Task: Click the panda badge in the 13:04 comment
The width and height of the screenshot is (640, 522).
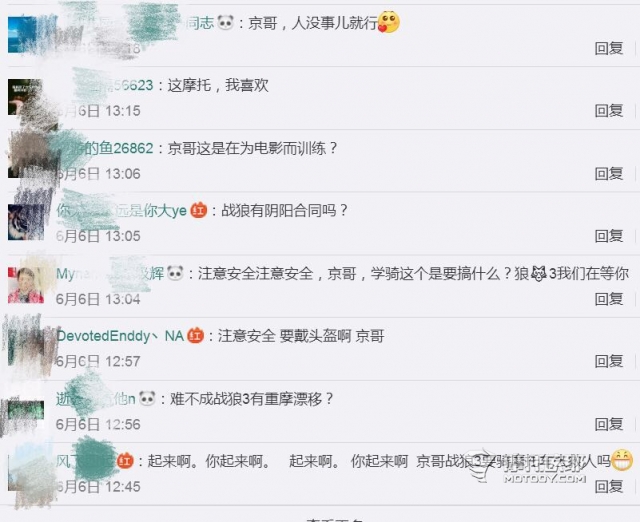Action: [x=176, y=273]
